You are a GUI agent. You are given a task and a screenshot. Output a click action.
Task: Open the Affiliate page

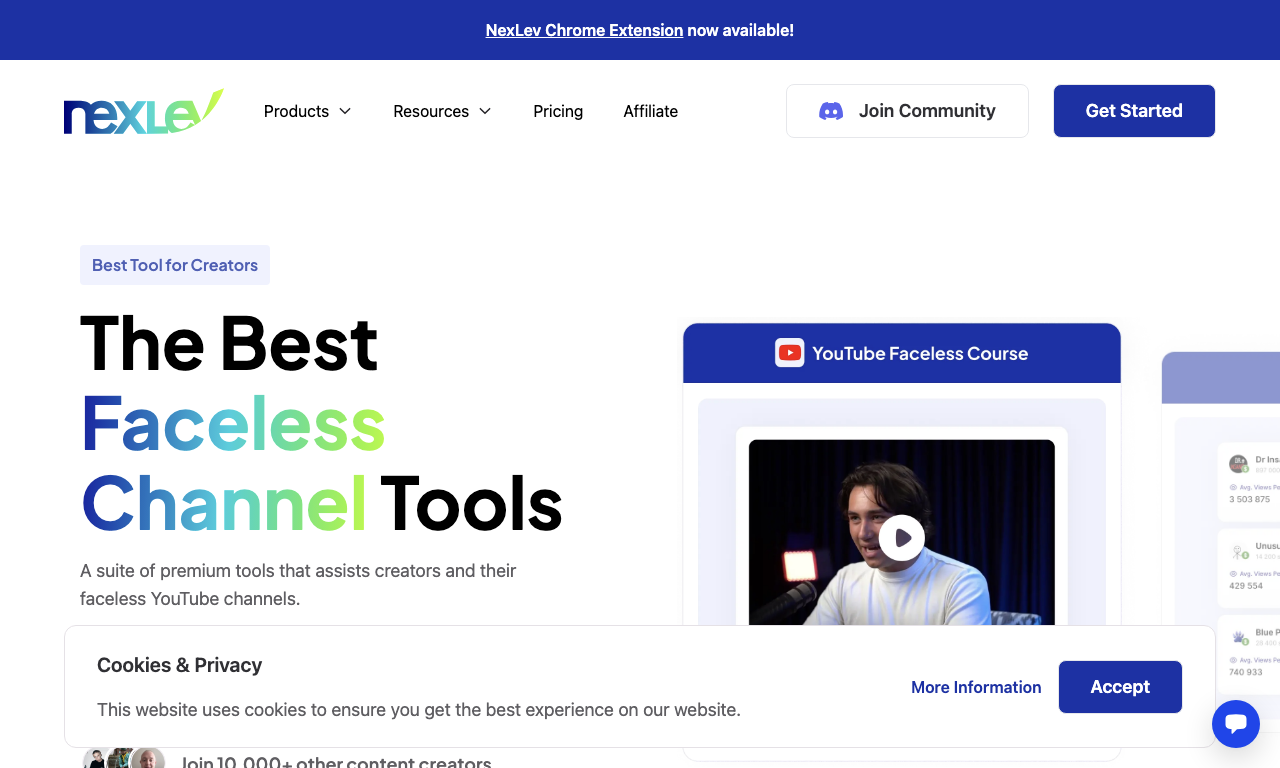tap(651, 111)
